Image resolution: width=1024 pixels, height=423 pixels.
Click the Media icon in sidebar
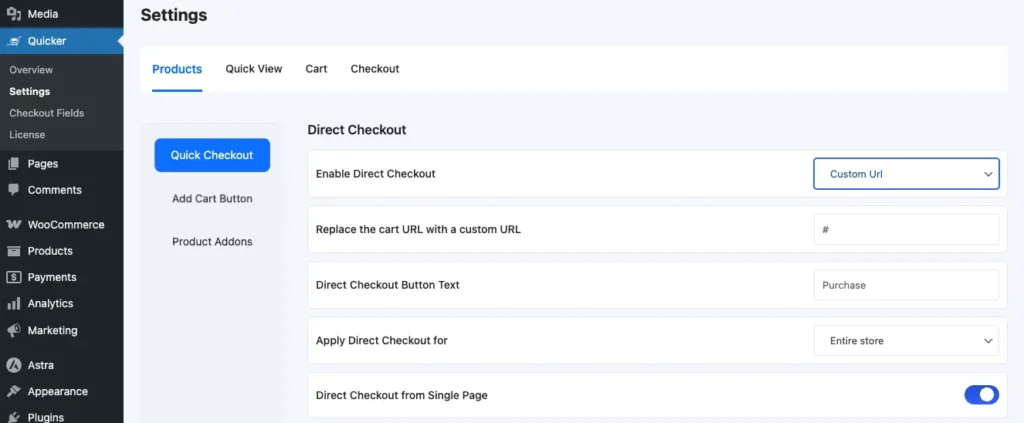(x=14, y=14)
